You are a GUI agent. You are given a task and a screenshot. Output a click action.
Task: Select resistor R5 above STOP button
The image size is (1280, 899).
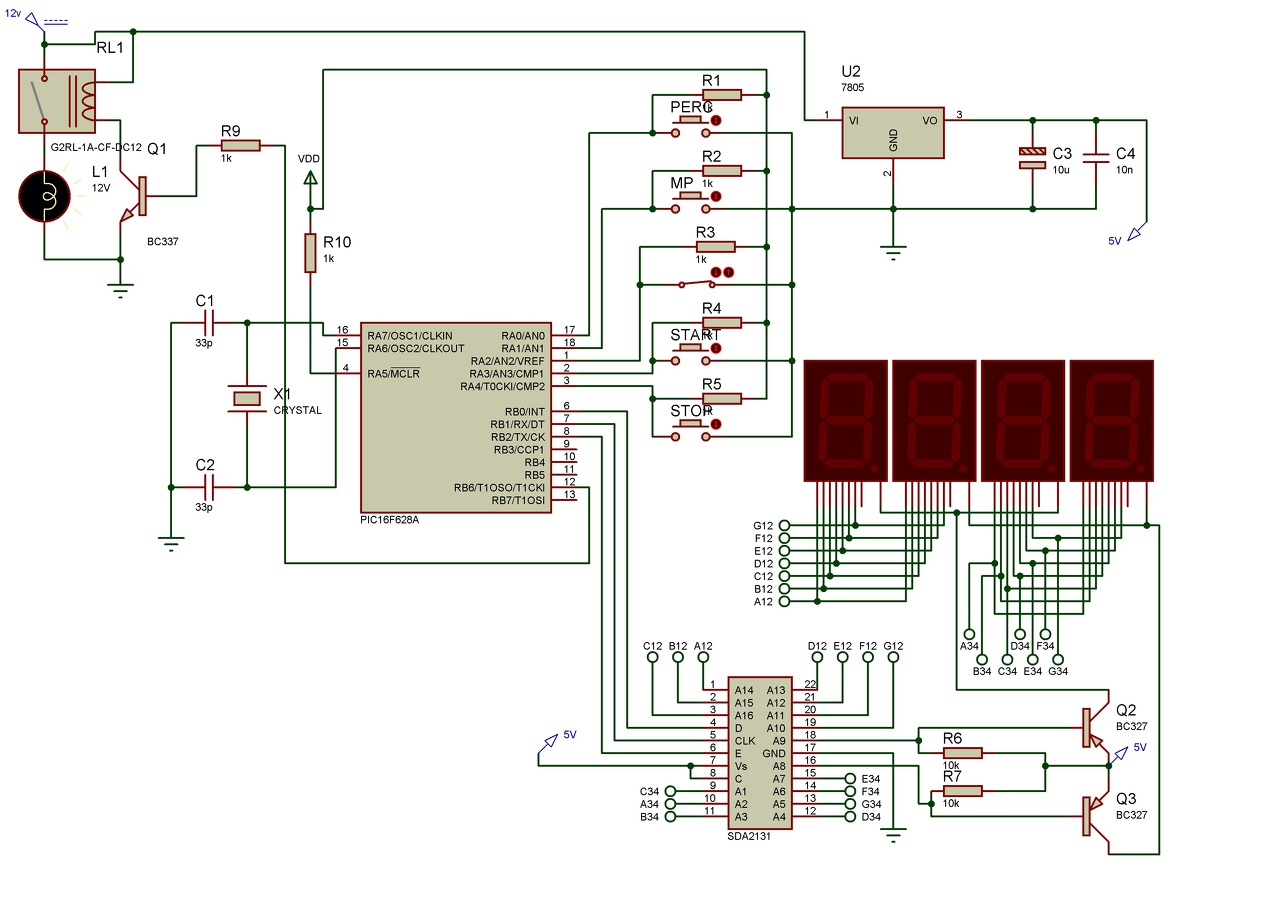(x=721, y=398)
